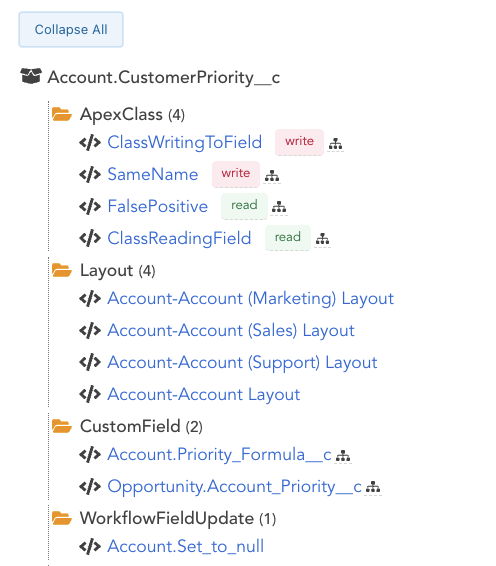Click hierarchy icon next to FalsePositive
496x566 pixels.
click(x=279, y=207)
